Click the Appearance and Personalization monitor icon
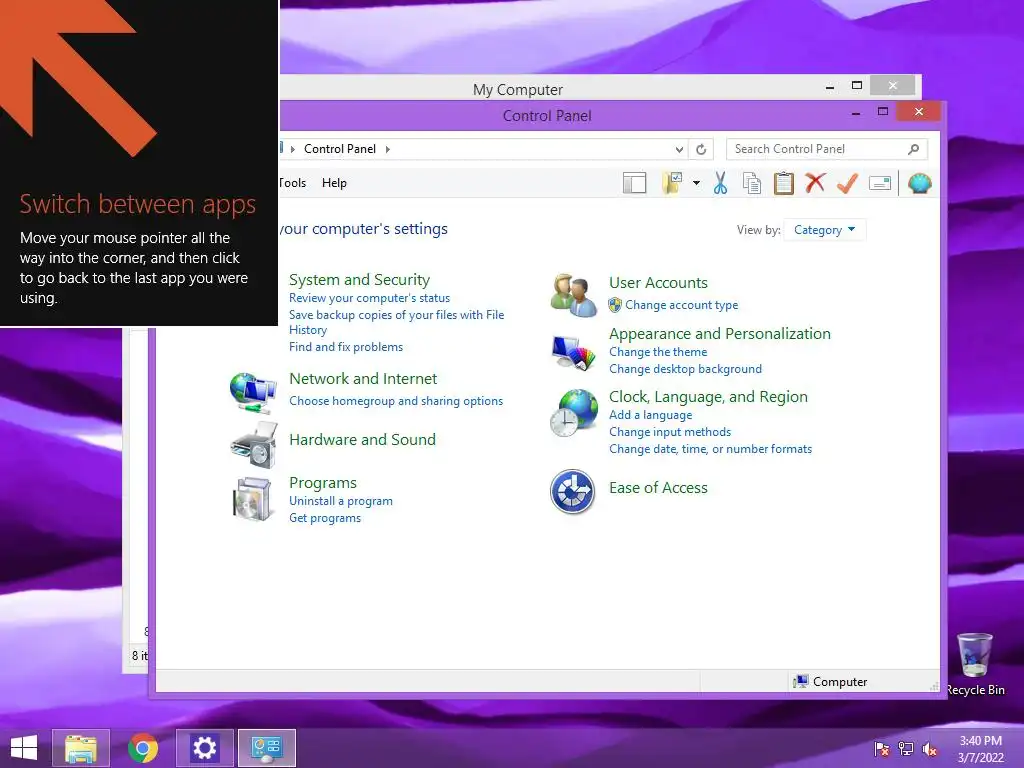Image resolution: width=1024 pixels, height=768 pixels. (x=573, y=353)
